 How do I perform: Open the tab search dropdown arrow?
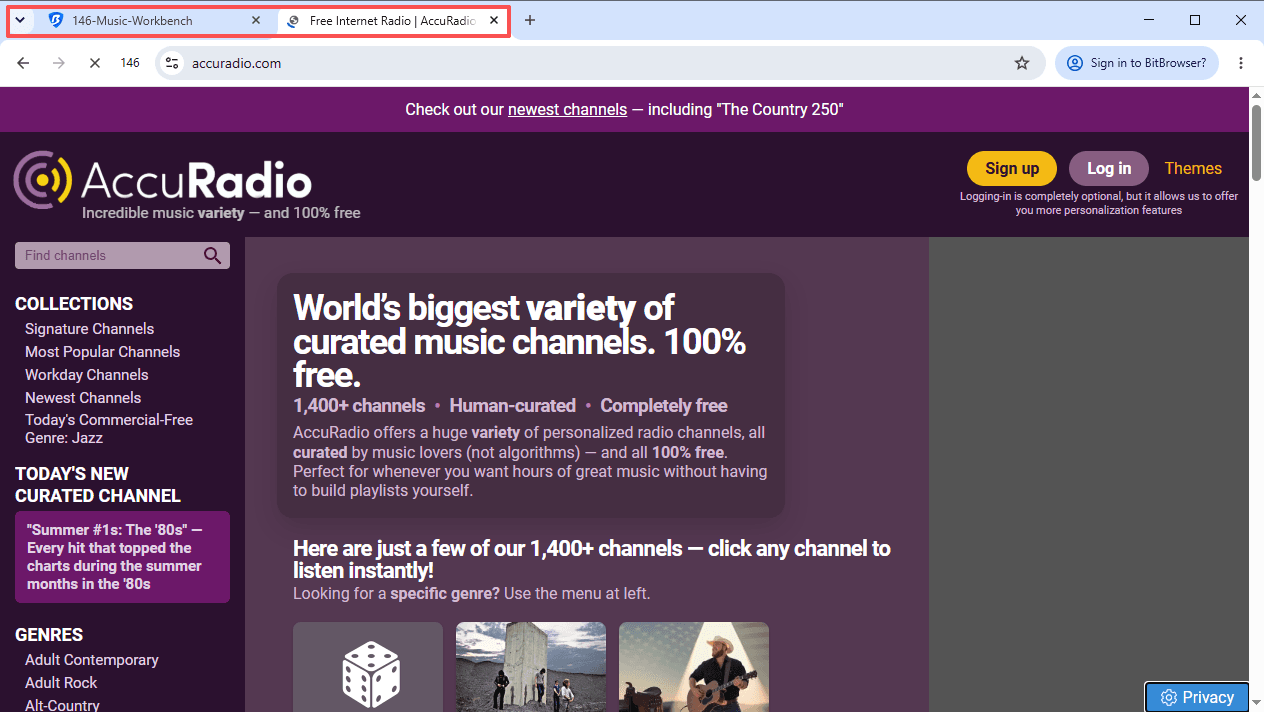click(20, 20)
